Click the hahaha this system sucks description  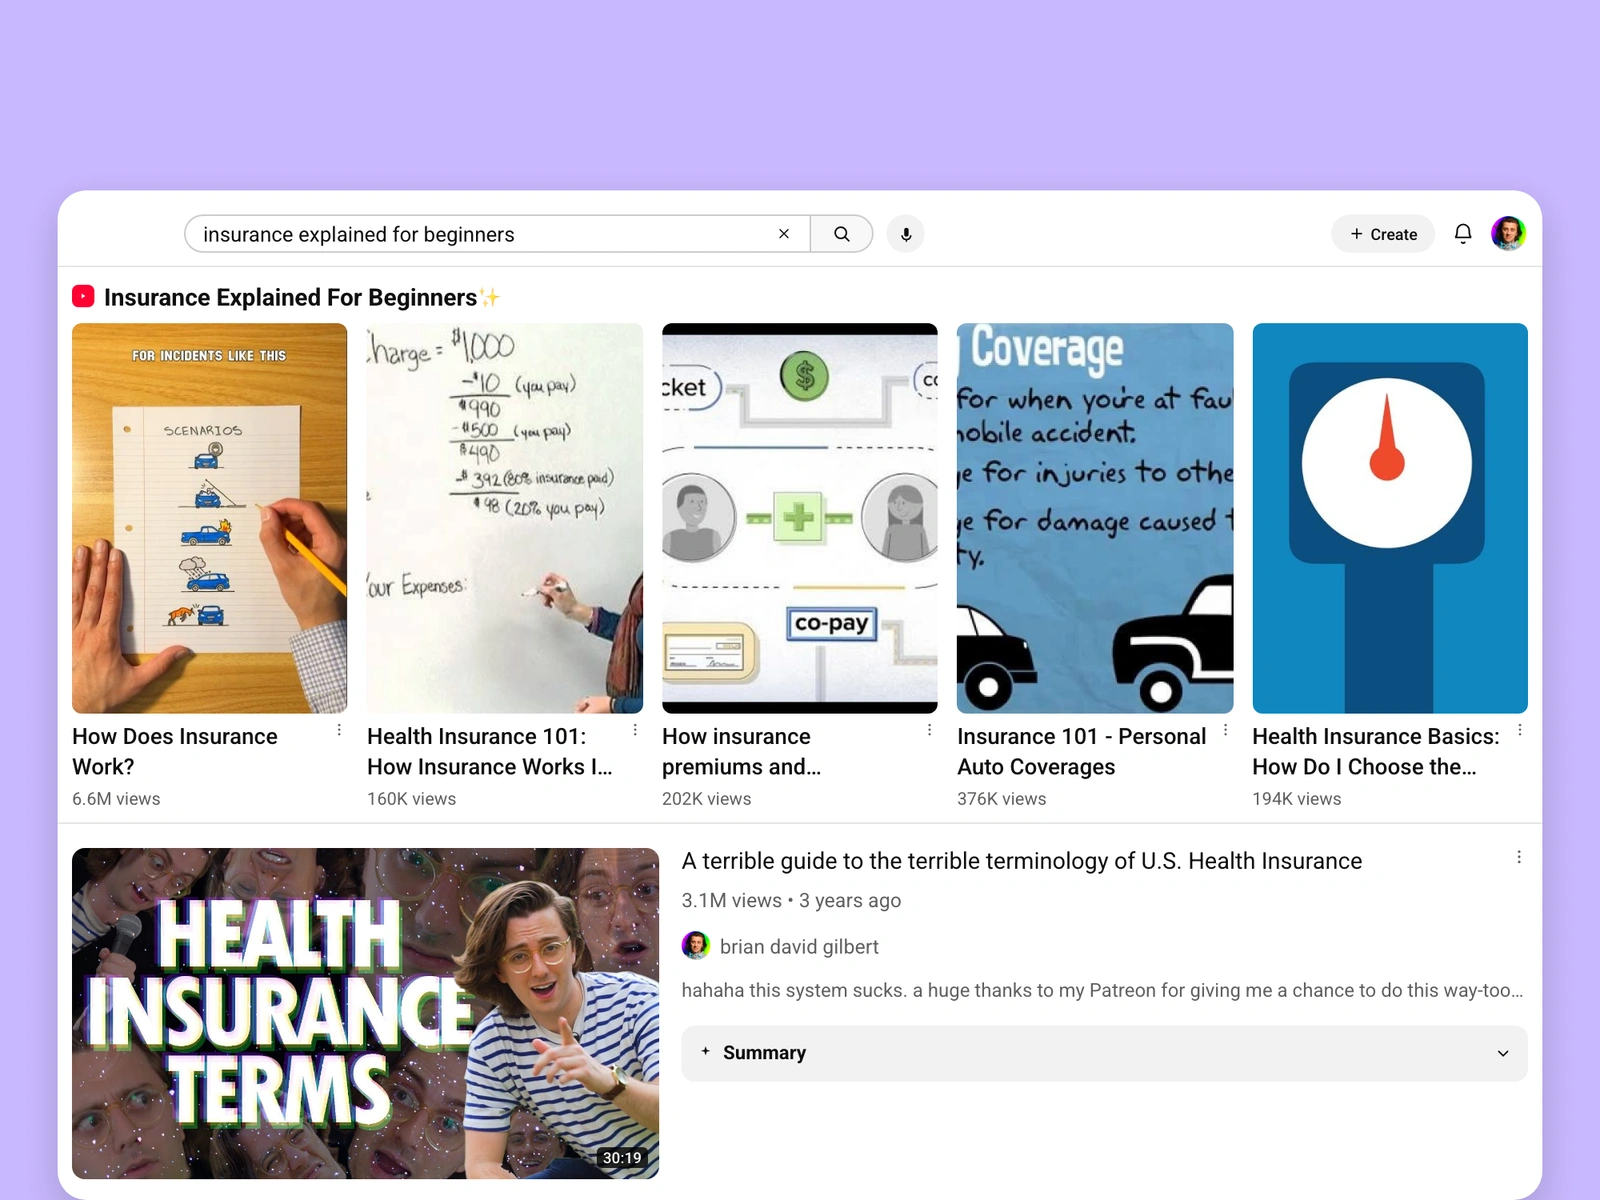point(1102,990)
